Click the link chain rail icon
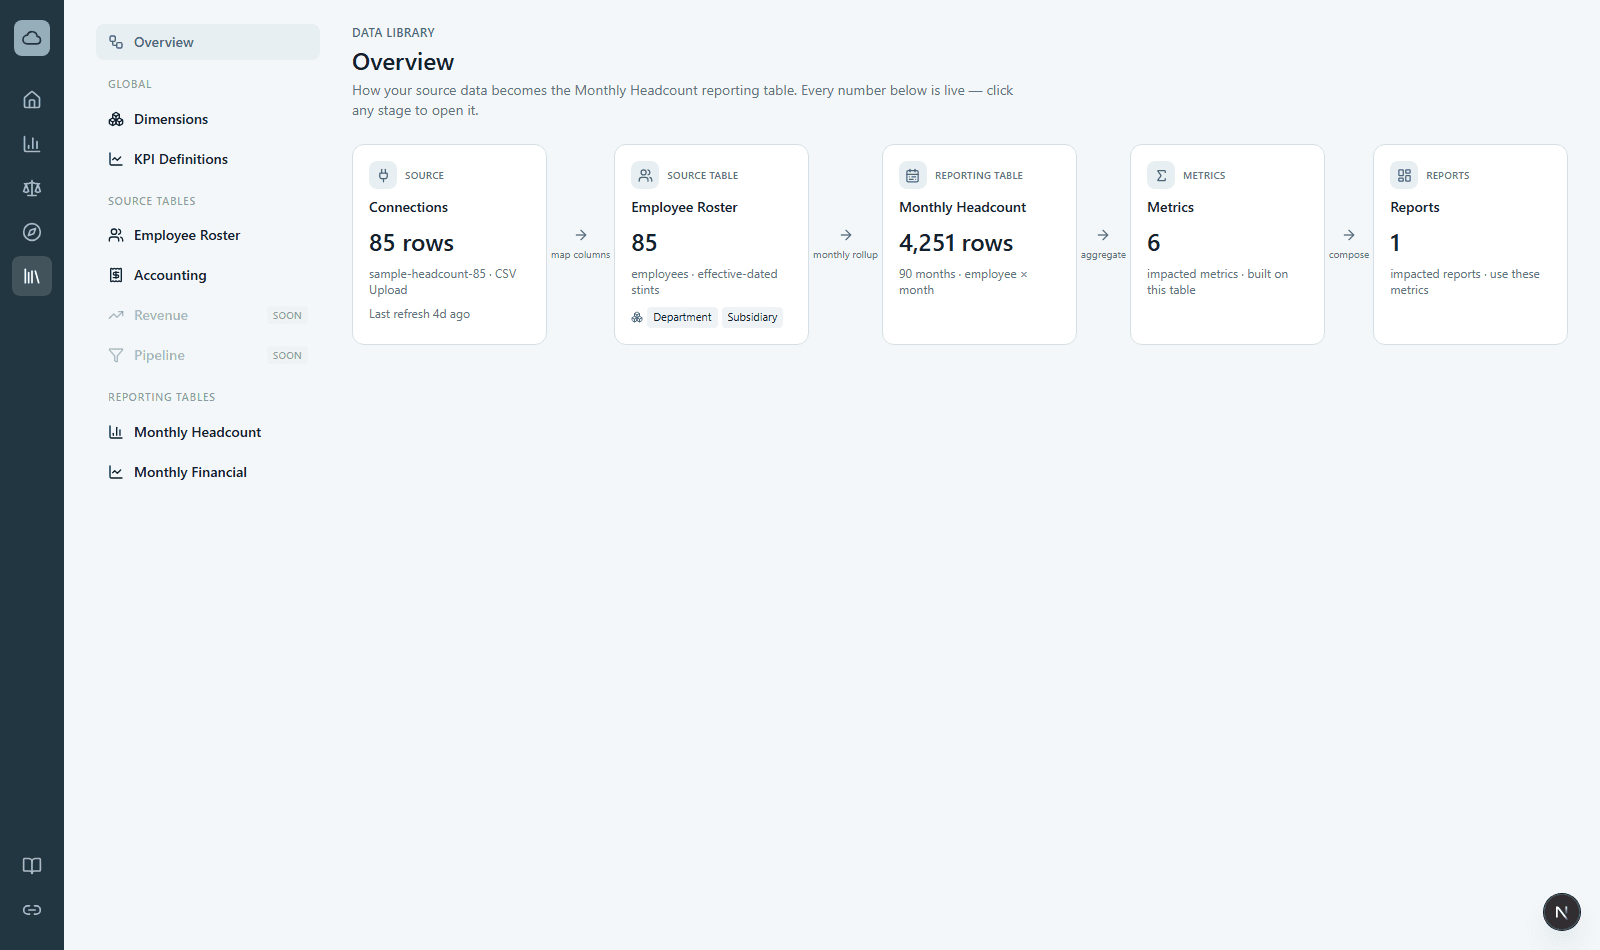The height and width of the screenshot is (950, 1600). [x=32, y=910]
